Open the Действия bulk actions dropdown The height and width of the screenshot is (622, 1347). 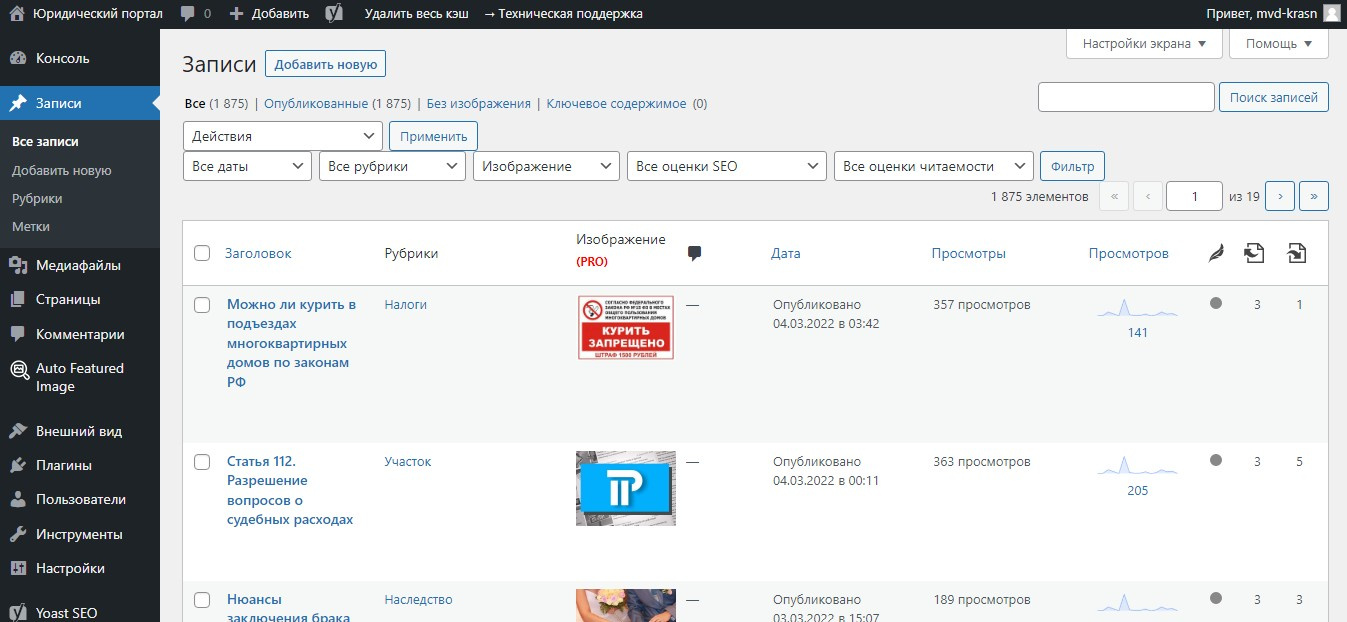point(283,136)
